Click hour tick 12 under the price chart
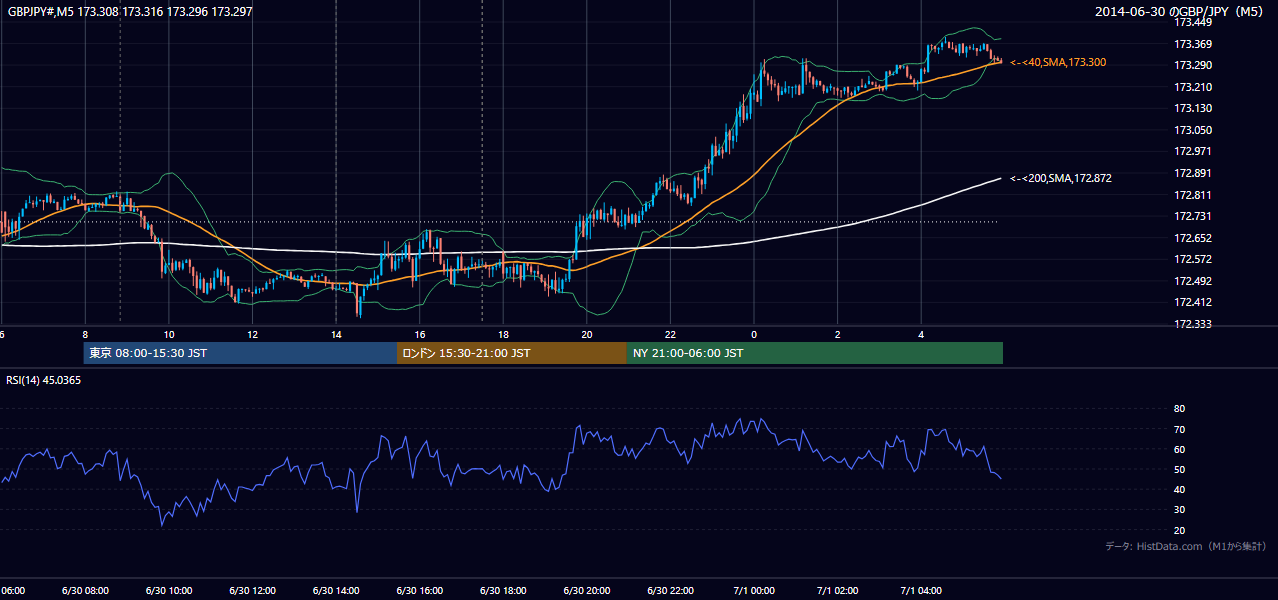Screen dimensions: 1278x600 coord(252,334)
